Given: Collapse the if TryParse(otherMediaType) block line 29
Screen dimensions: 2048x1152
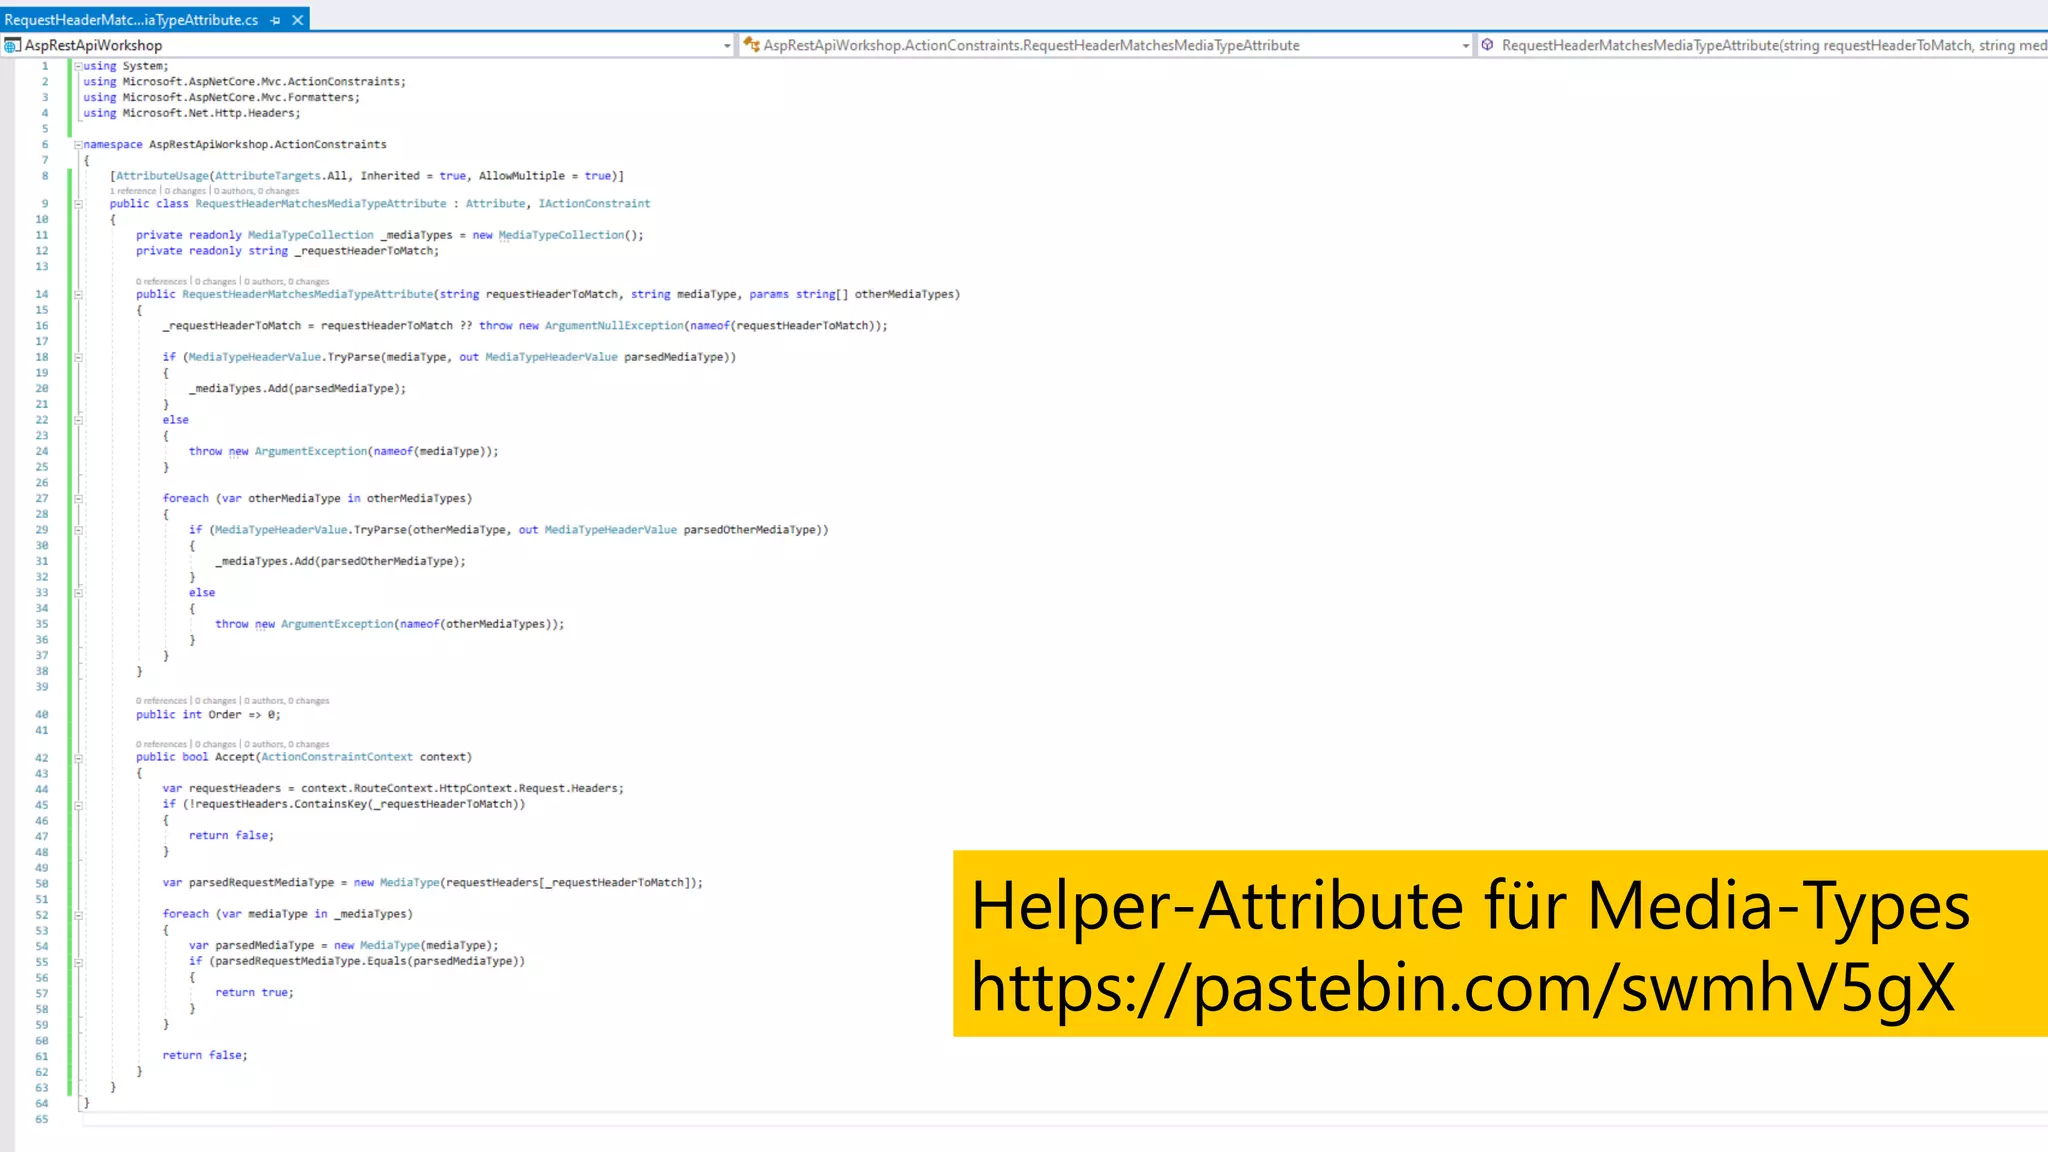Looking at the screenshot, I should (x=78, y=530).
